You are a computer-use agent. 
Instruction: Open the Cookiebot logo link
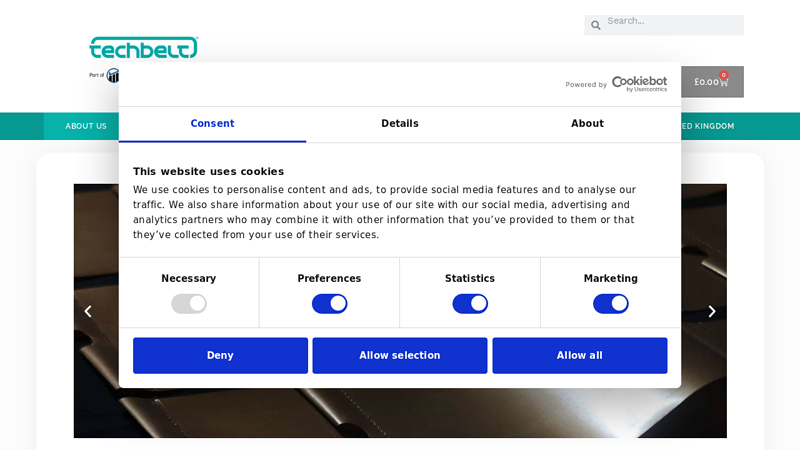click(639, 84)
